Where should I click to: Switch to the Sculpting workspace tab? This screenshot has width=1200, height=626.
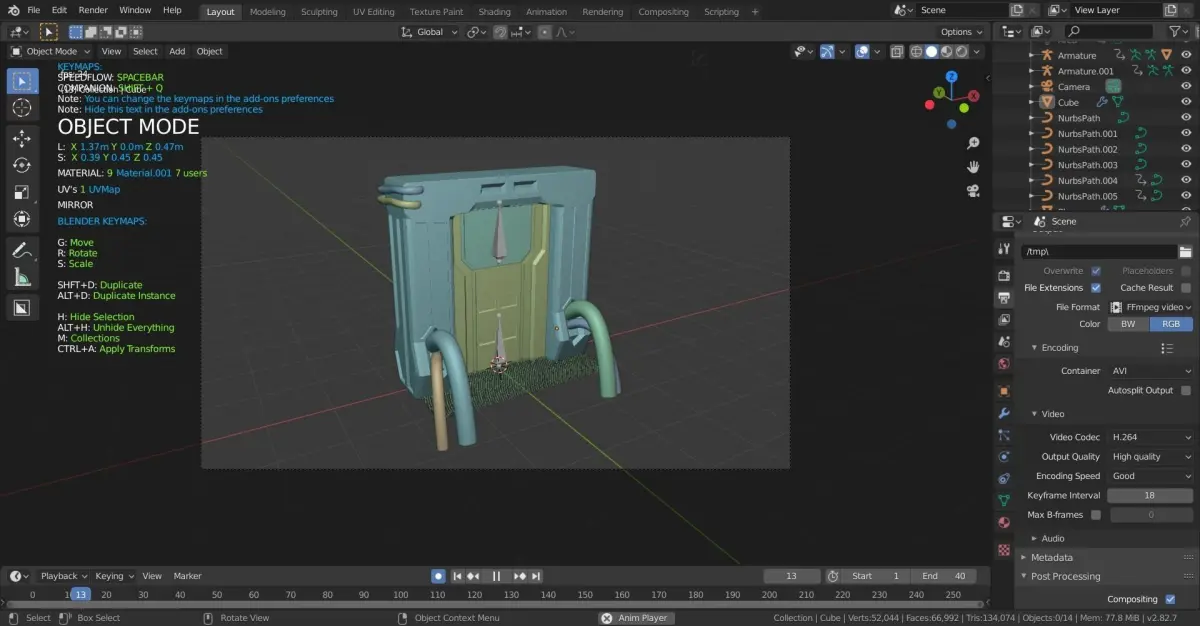(x=319, y=12)
